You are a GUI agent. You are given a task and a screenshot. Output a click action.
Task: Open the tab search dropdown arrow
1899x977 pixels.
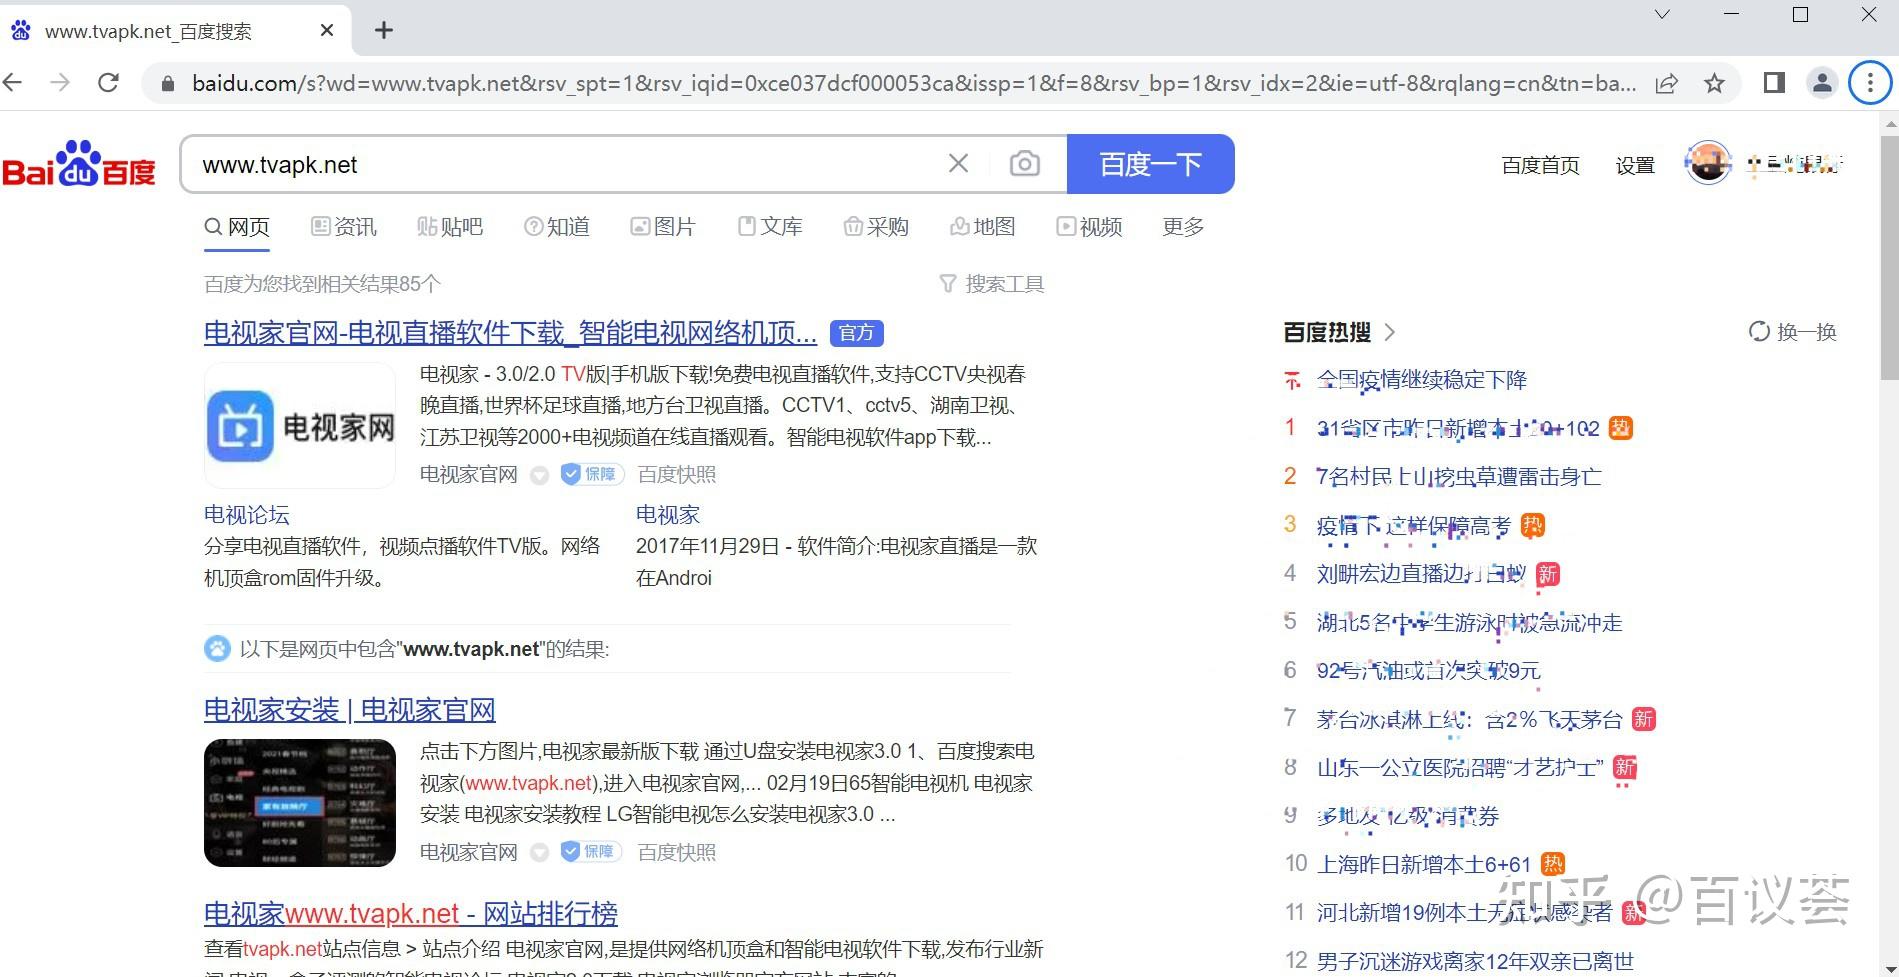(1662, 15)
